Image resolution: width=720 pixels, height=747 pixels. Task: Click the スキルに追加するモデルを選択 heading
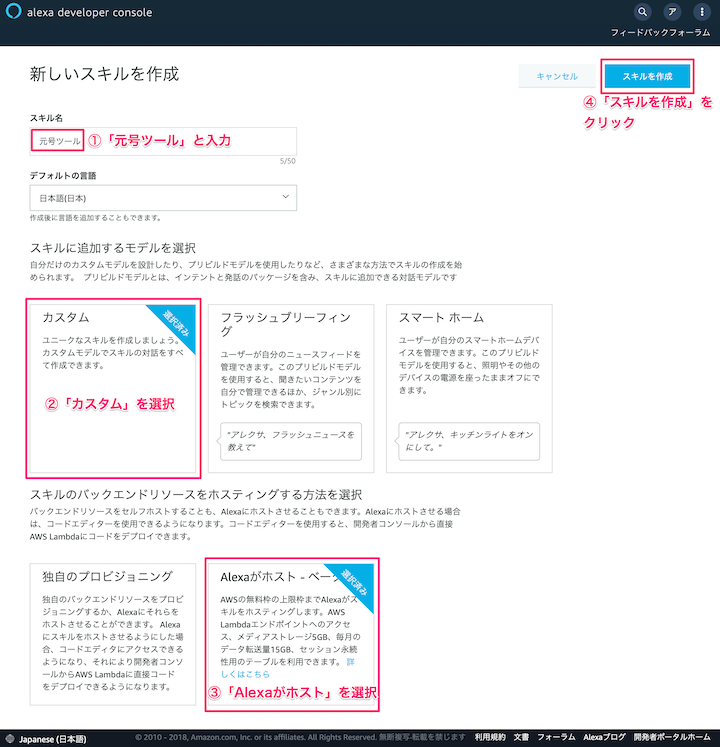tap(113, 248)
